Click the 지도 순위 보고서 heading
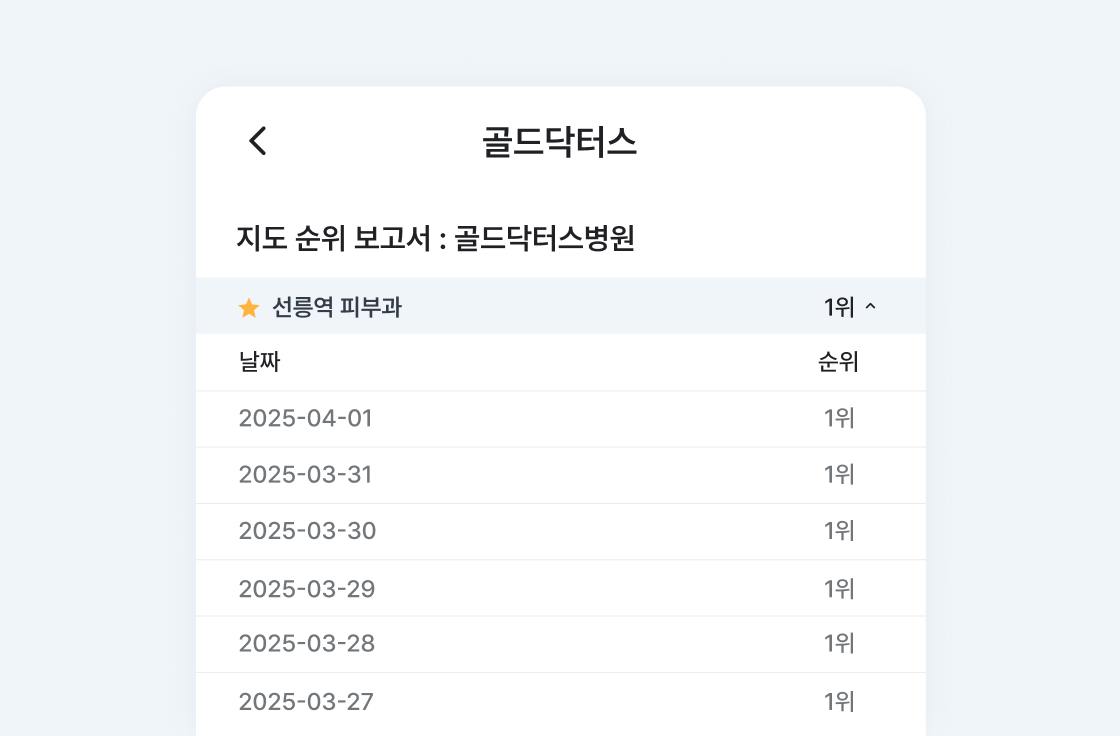This screenshot has width=1120, height=736. (x=436, y=239)
